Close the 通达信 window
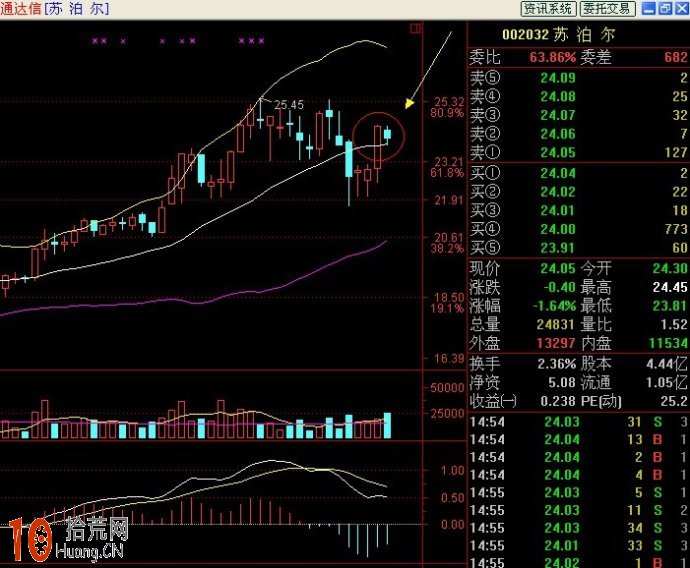 pyautogui.click(x=681, y=8)
